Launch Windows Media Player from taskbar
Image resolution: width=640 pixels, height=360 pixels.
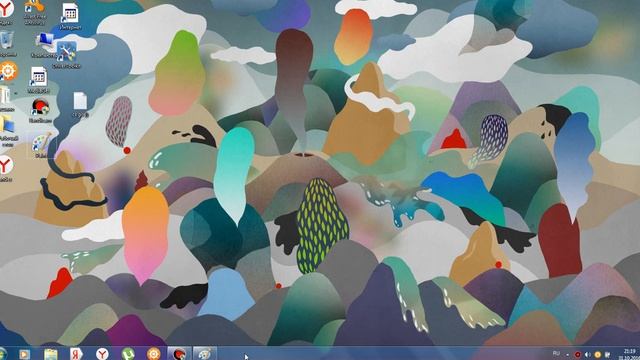(24, 354)
